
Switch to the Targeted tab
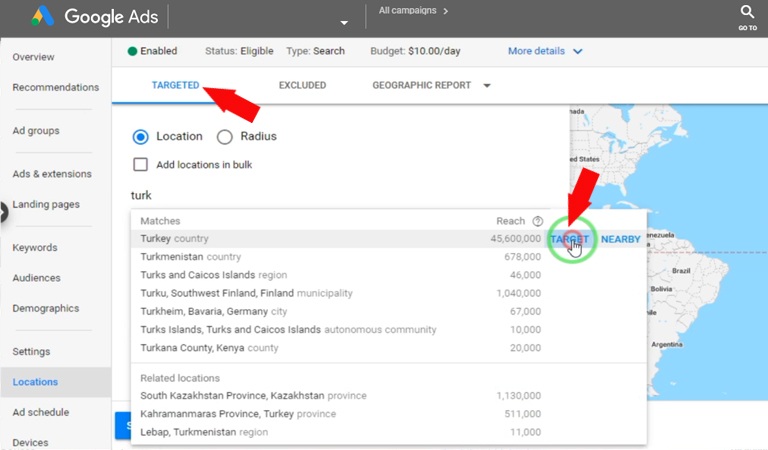point(175,85)
